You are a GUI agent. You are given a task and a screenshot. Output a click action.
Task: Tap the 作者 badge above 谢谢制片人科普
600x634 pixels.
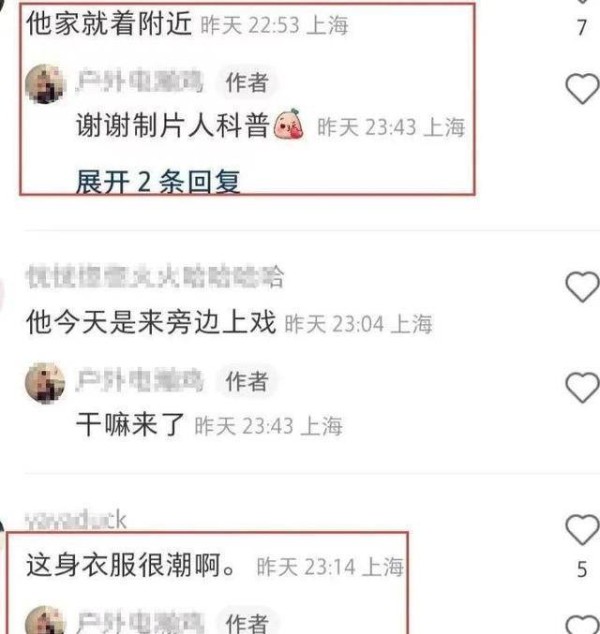[247, 82]
